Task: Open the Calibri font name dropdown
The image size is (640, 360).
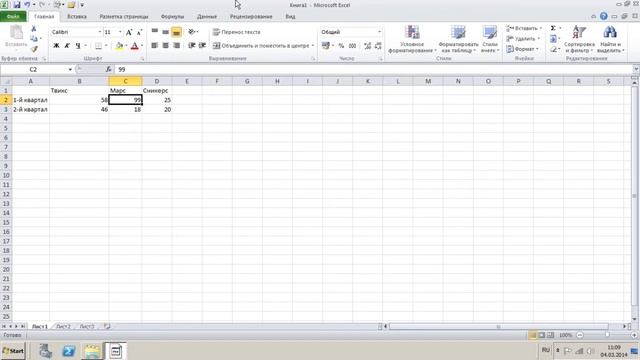Action: click(x=100, y=32)
